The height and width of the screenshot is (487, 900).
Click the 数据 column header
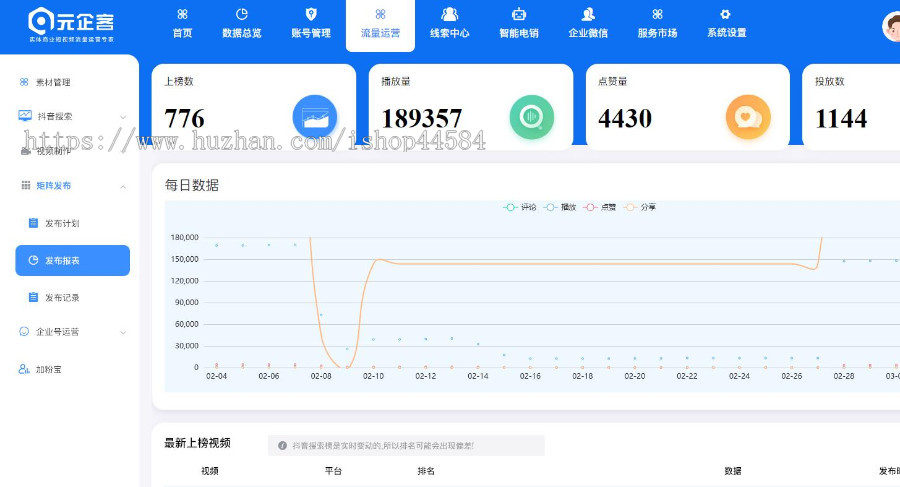pyautogui.click(x=733, y=471)
